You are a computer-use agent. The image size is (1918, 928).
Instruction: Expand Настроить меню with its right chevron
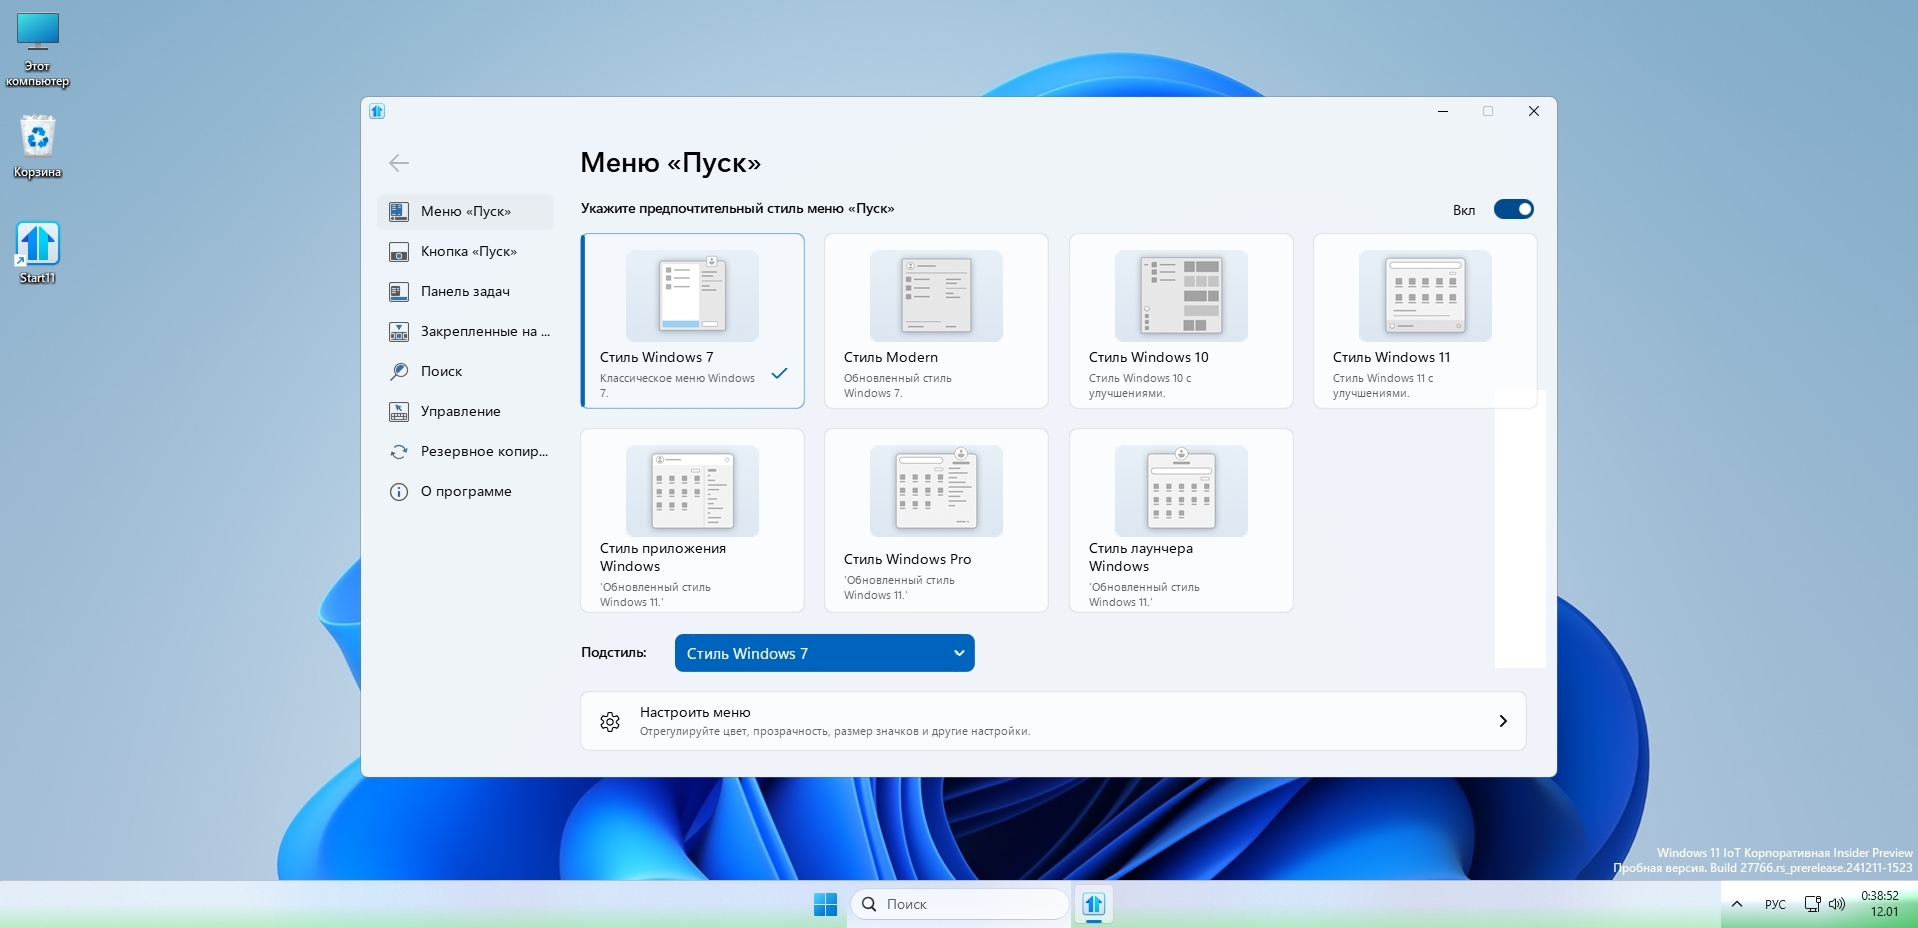1503,721
